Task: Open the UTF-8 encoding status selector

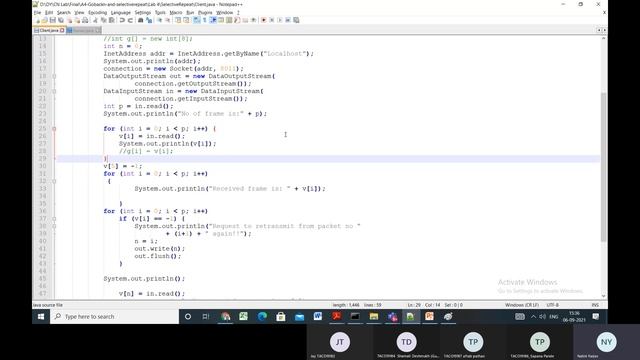Action: (552, 305)
